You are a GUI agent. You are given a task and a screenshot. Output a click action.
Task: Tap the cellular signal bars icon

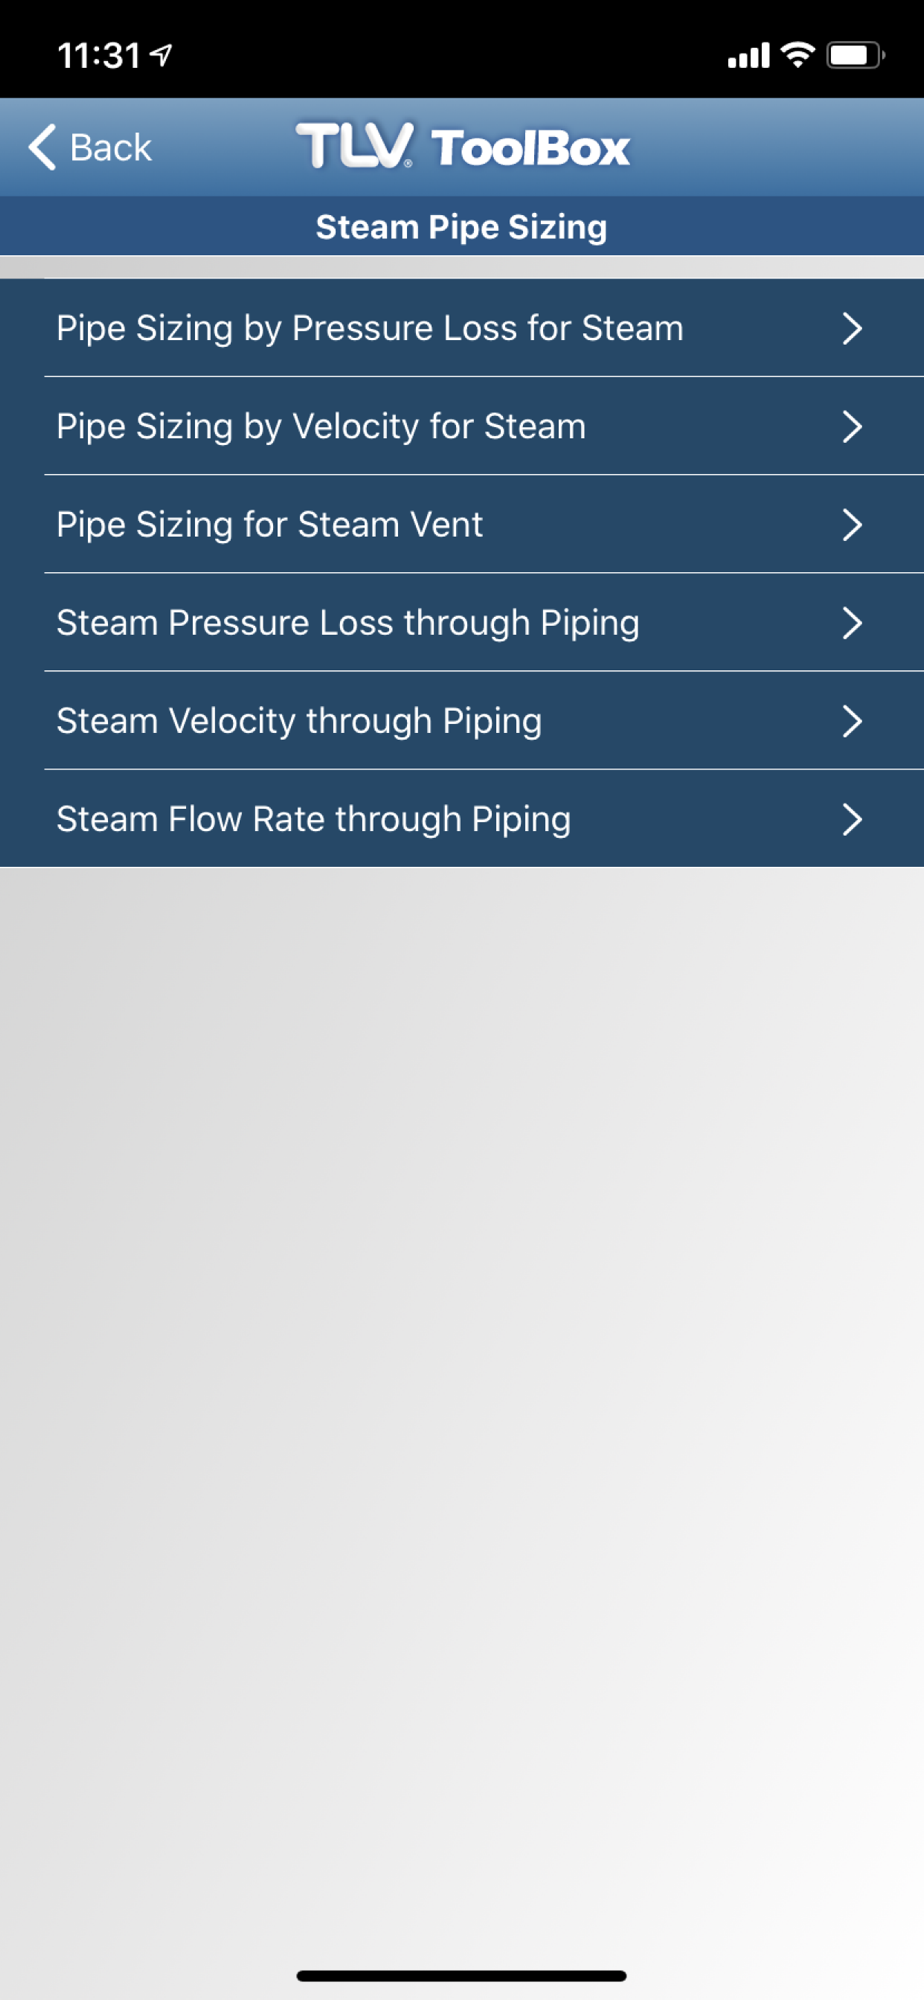pyautogui.click(x=749, y=56)
